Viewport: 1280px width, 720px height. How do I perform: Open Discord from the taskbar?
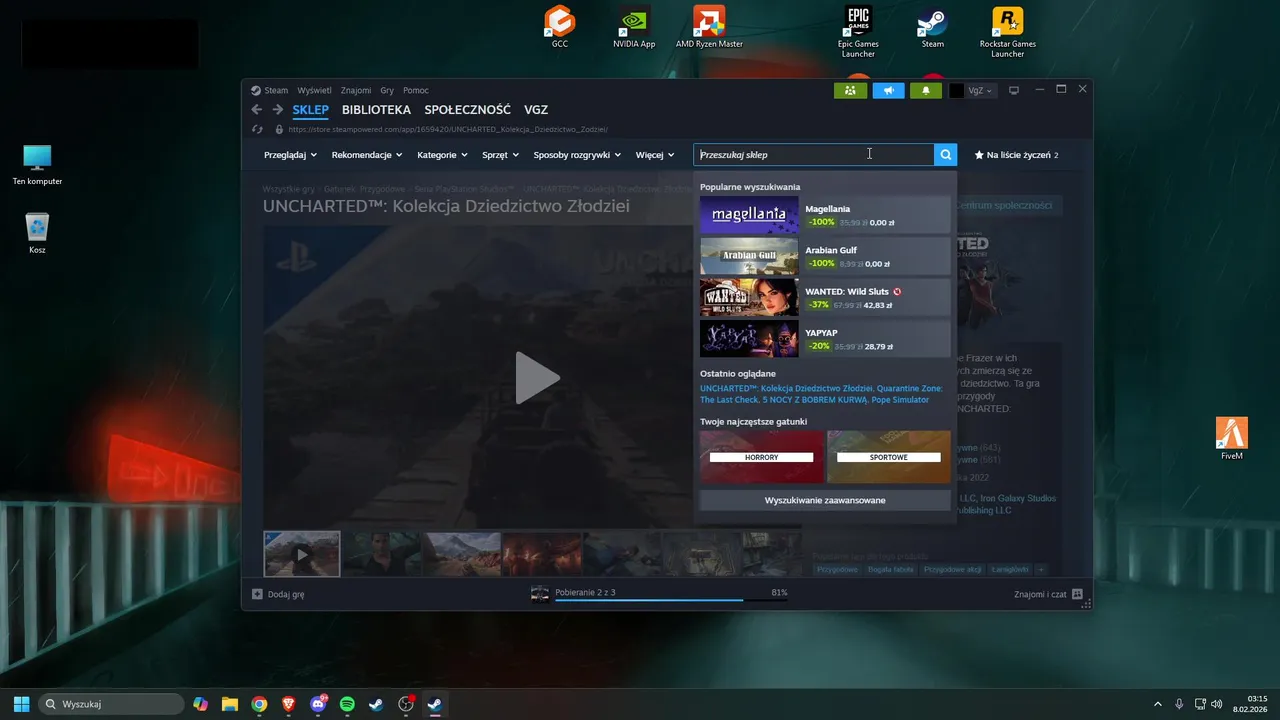click(318, 704)
